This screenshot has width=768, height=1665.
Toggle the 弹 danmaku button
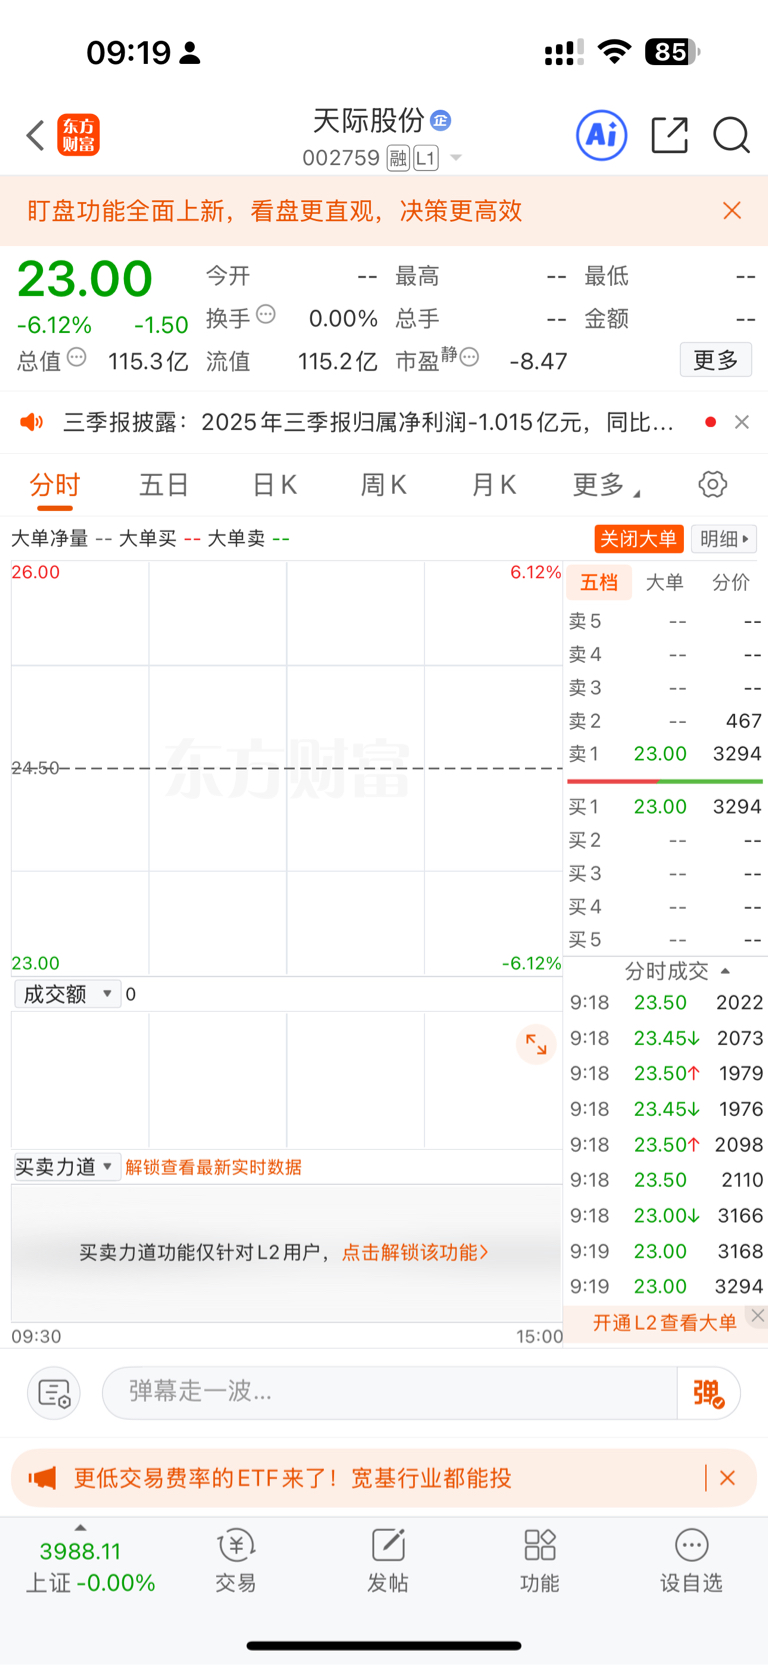pyautogui.click(x=708, y=1393)
